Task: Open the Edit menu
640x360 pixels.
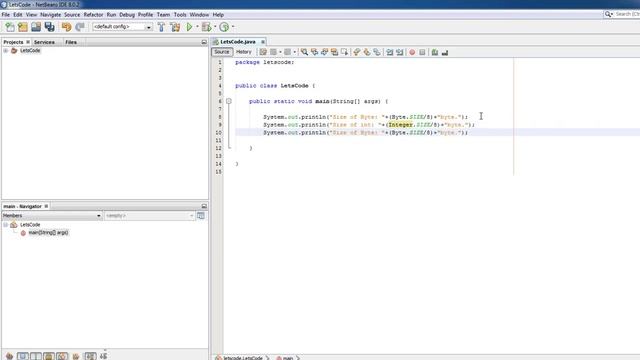Action: 18,15
